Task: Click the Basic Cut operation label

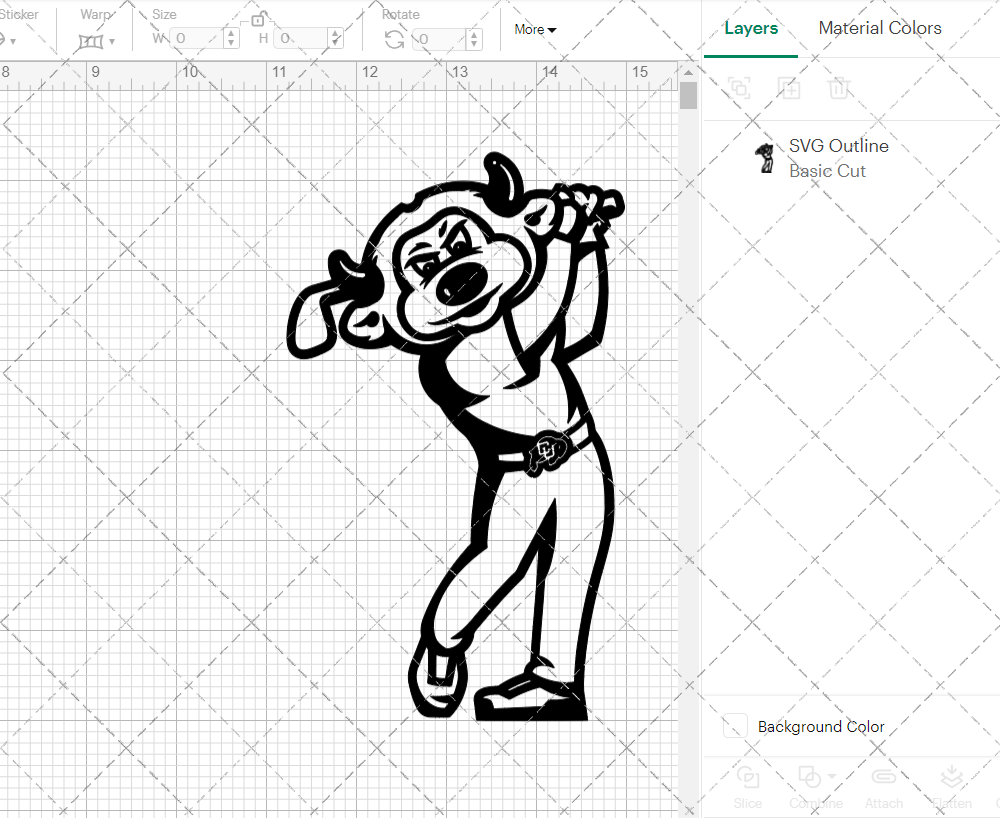Action: point(827,171)
